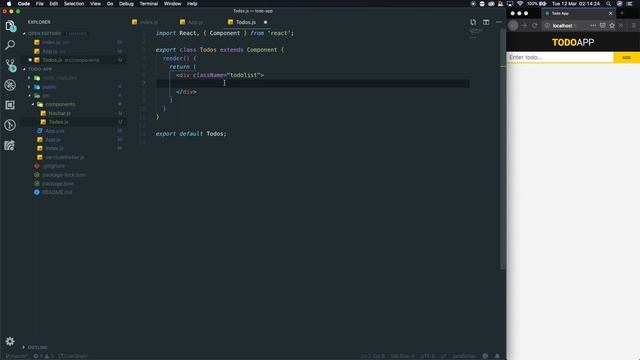
Task: Open the Selection menu
Action: point(74,4)
